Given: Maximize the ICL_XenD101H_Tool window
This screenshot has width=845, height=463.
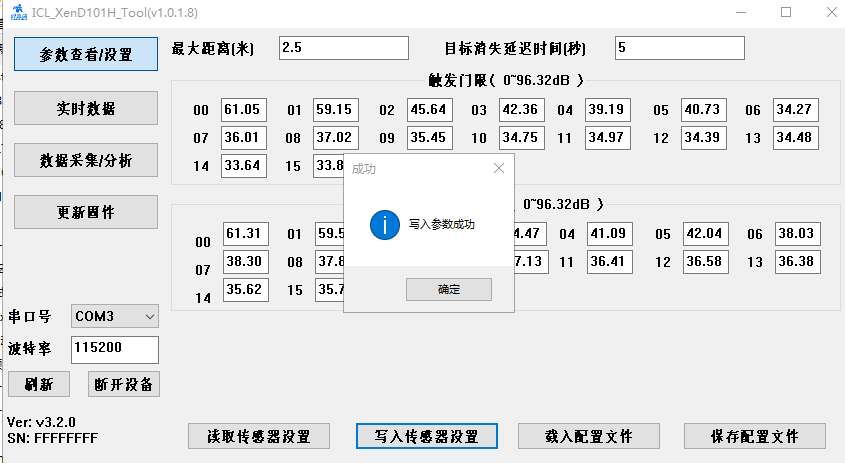Looking at the screenshot, I should pyautogui.click(x=785, y=12).
